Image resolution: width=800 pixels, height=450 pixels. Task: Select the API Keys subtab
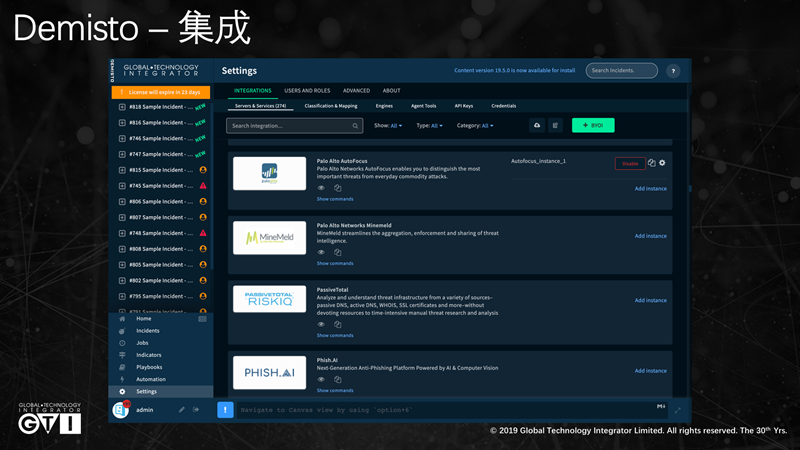click(464, 106)
